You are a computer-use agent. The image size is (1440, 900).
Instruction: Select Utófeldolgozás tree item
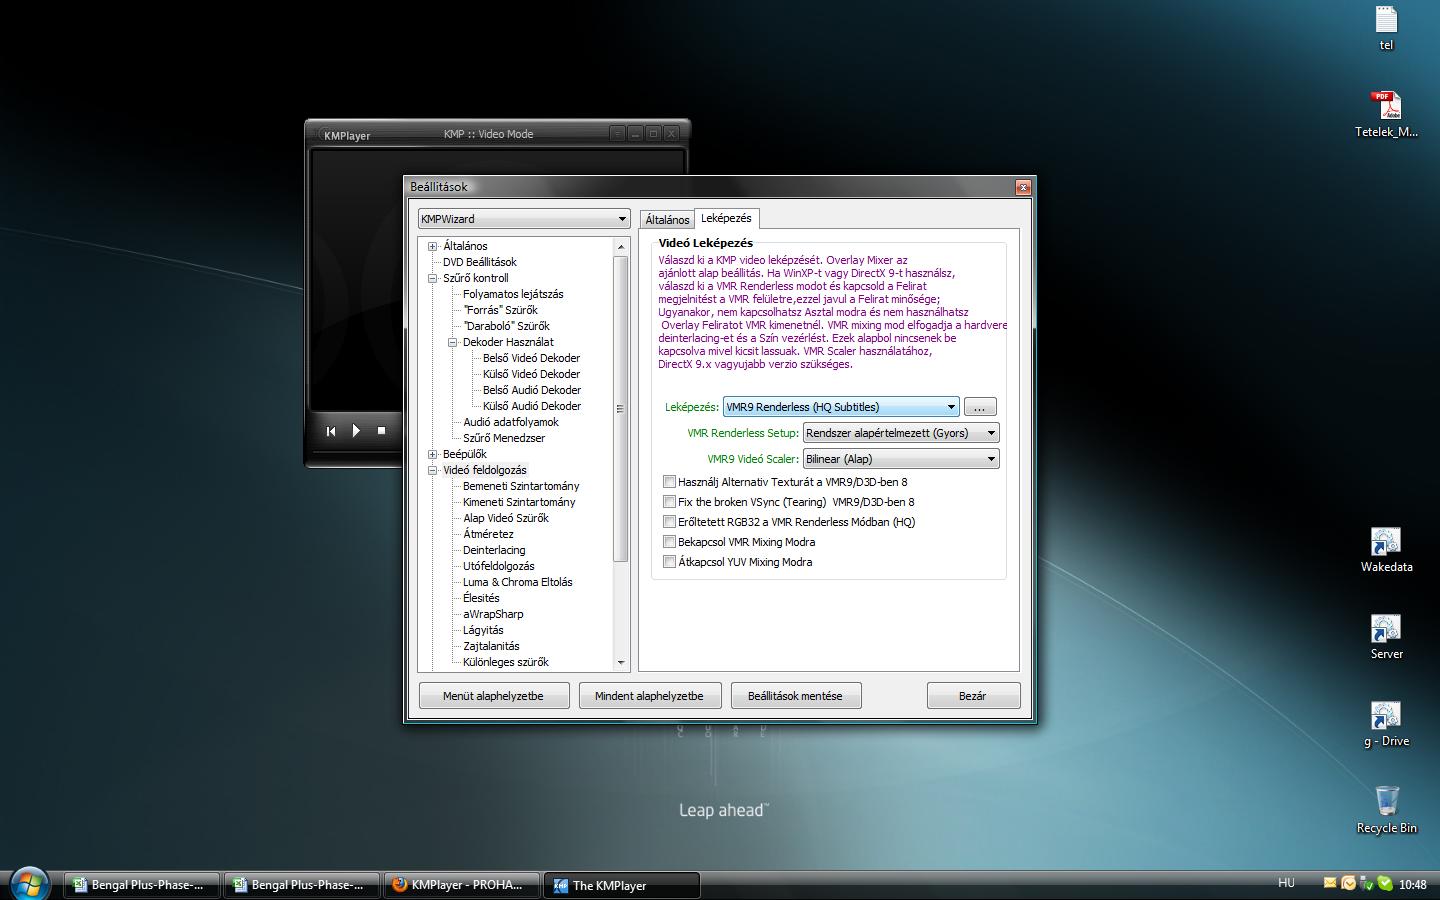(x=499, y=566)
